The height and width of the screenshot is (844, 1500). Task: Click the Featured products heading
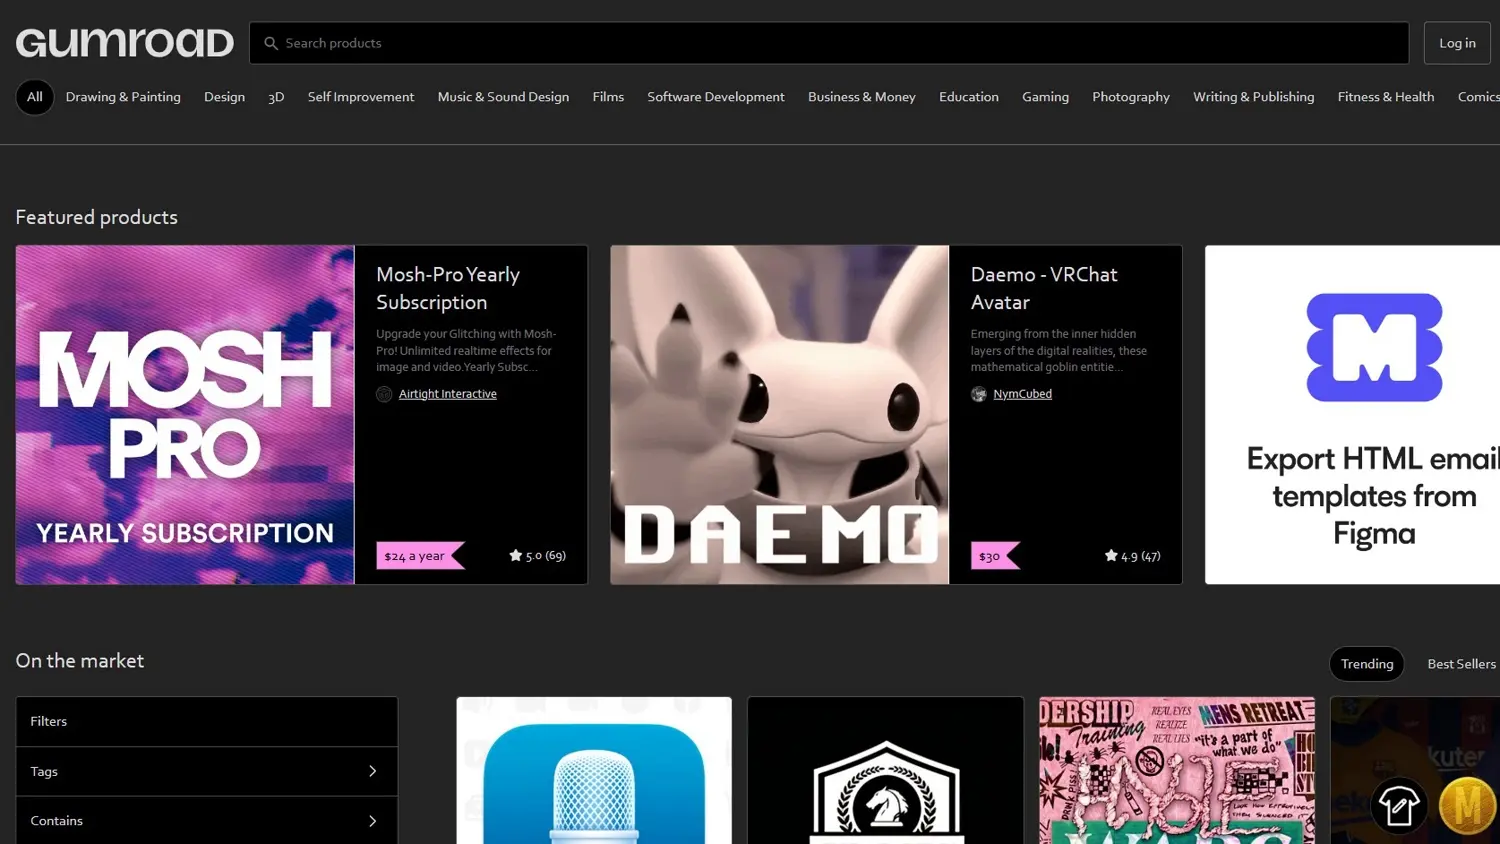coord(97,217)
